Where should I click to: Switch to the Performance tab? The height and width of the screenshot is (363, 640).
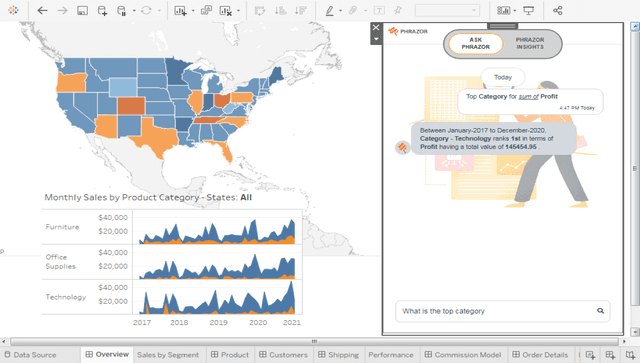391,355
